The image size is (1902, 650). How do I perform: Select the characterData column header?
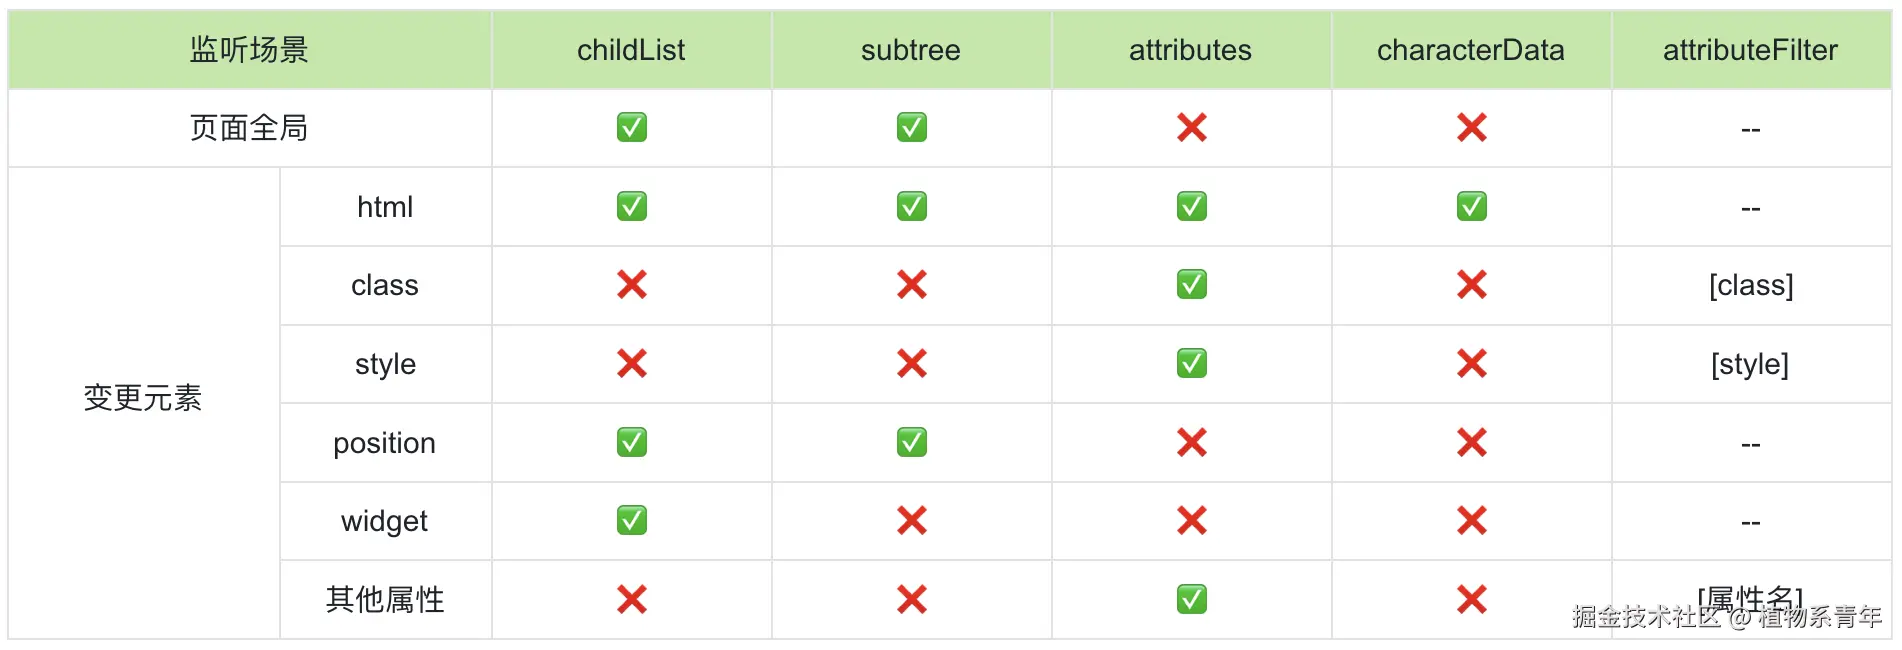tap(1470, 50)
